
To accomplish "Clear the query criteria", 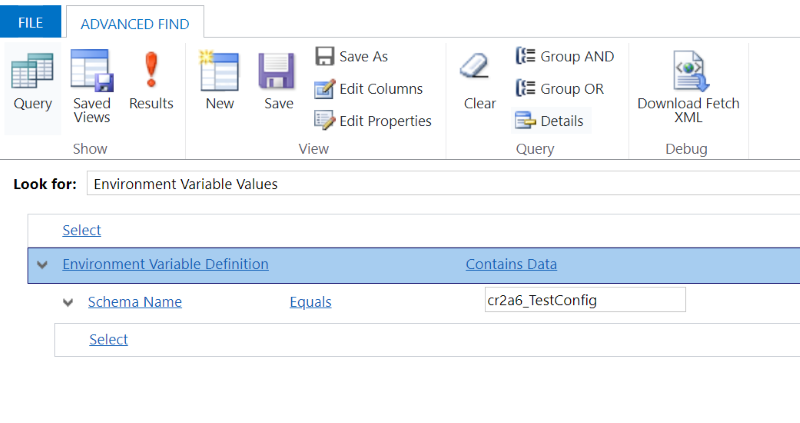I will click(x=479, y=82).
